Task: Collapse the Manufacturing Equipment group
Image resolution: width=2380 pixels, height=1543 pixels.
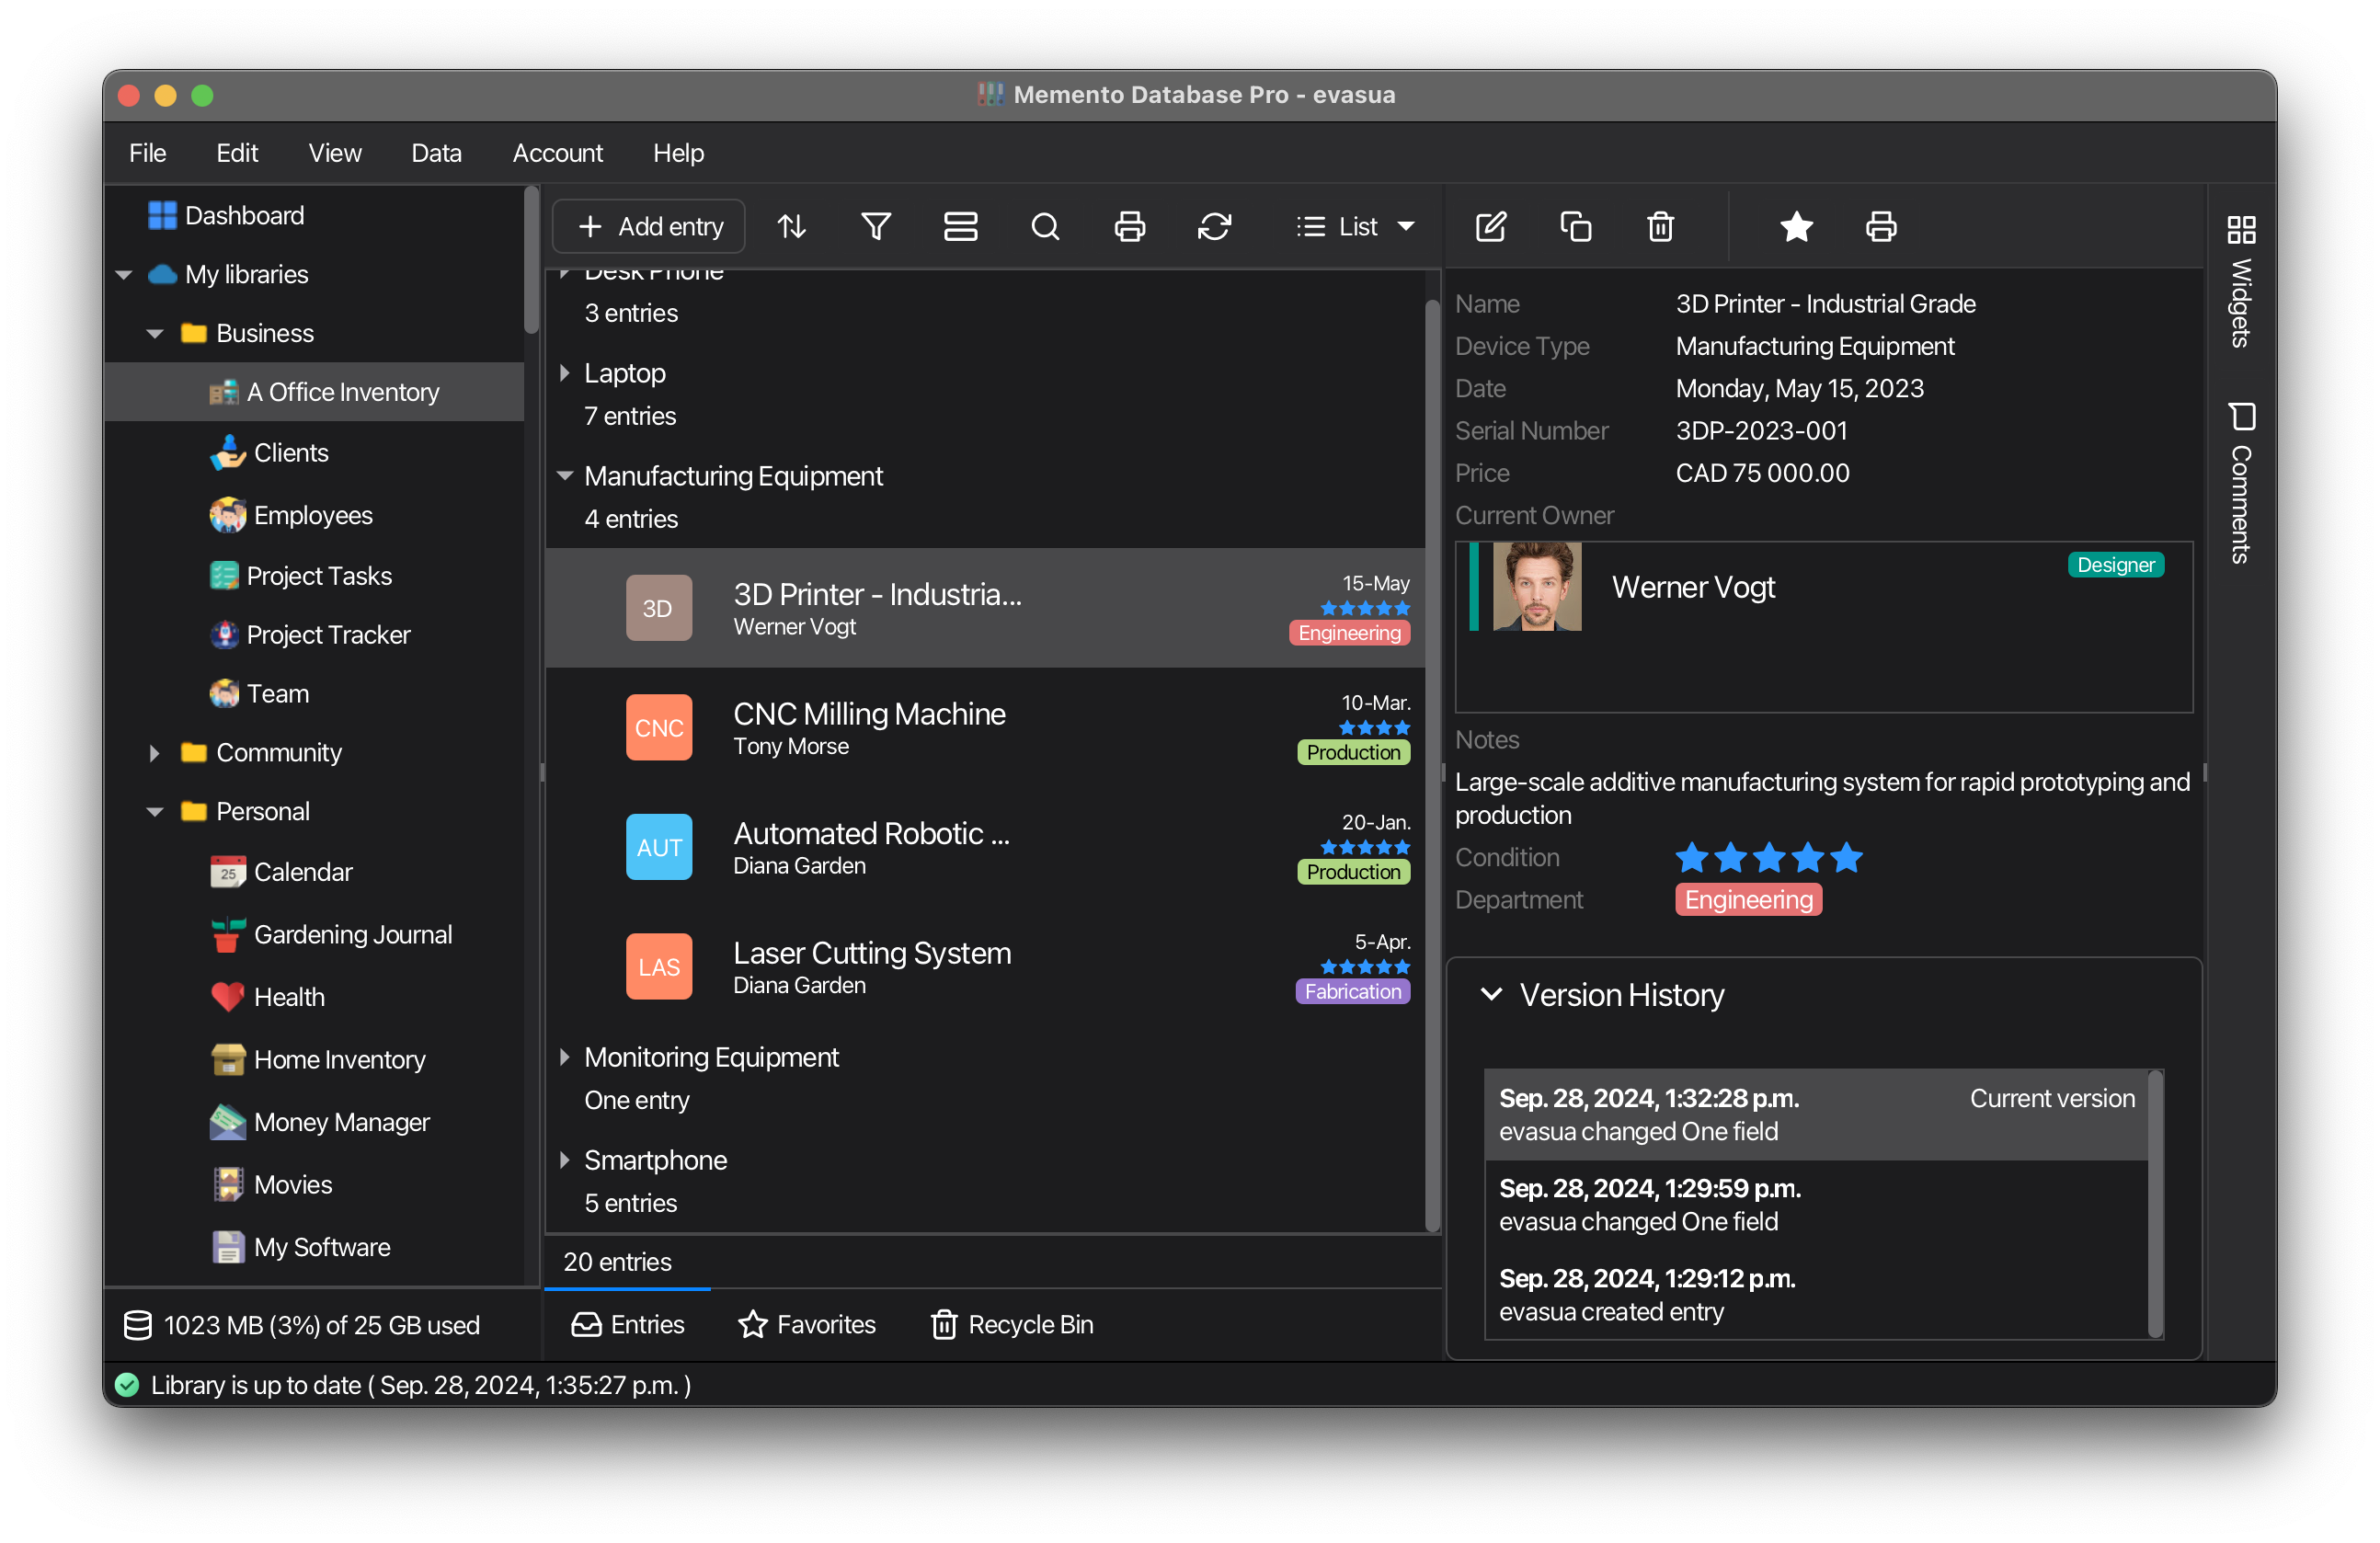Action: (566, 476)
